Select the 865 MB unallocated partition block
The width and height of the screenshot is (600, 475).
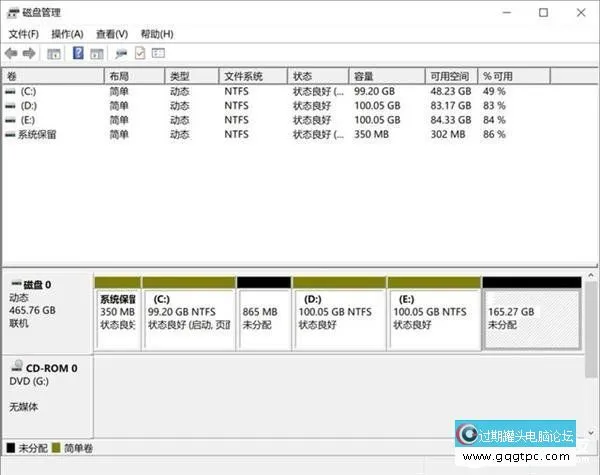click(x=264, y=317)
